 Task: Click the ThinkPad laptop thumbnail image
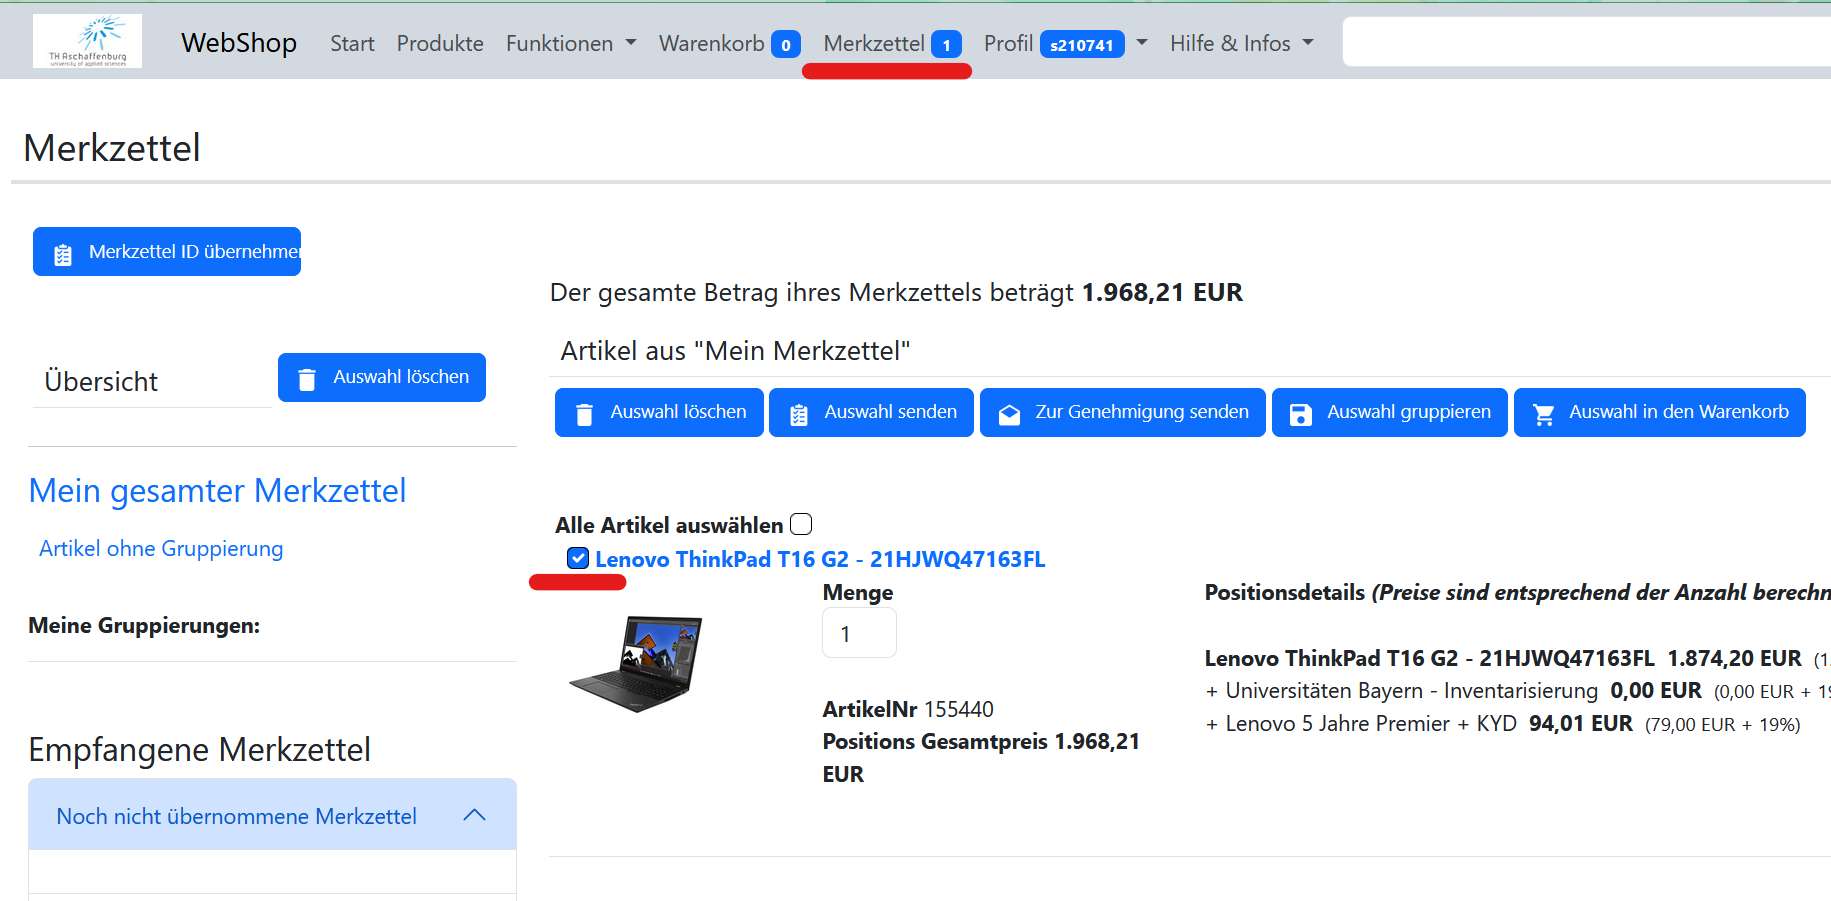click(637, 663)
